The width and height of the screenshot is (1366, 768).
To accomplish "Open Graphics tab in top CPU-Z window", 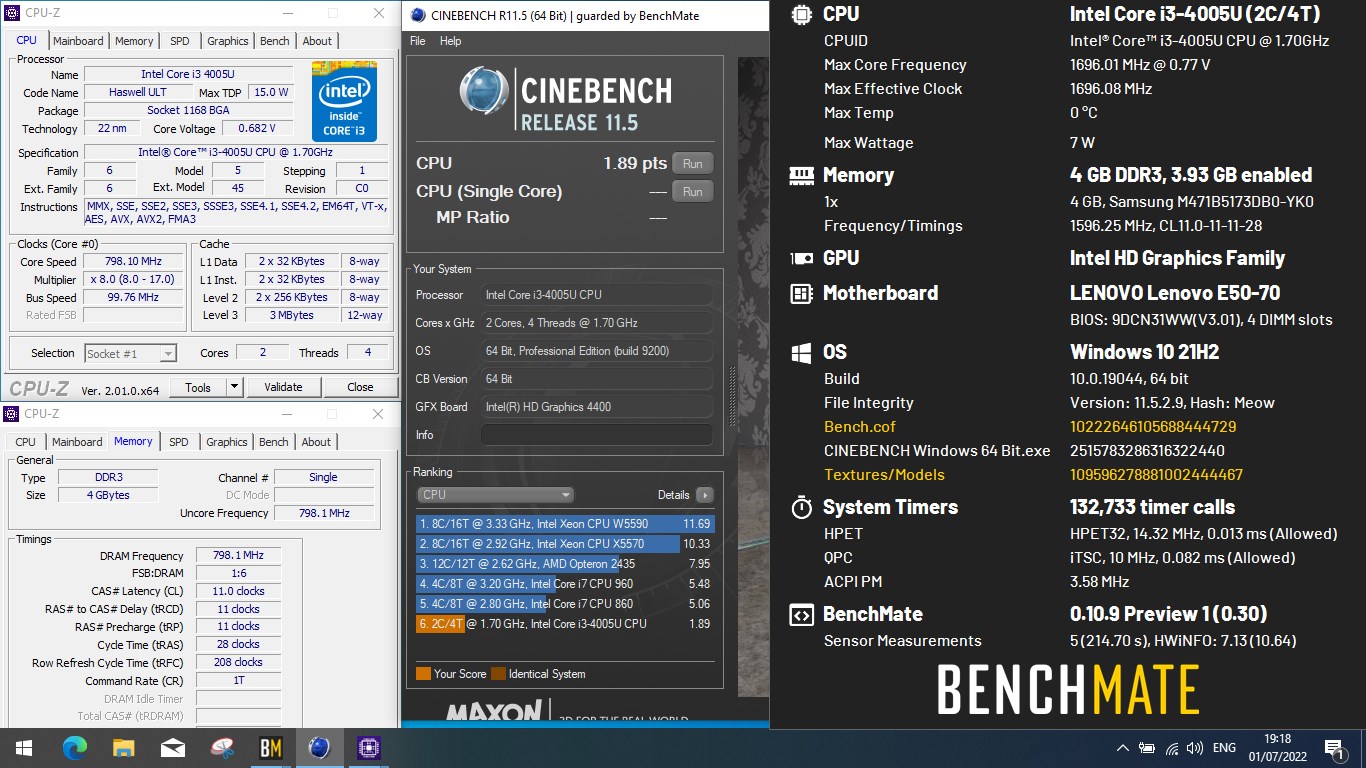I will pos(227,41).
